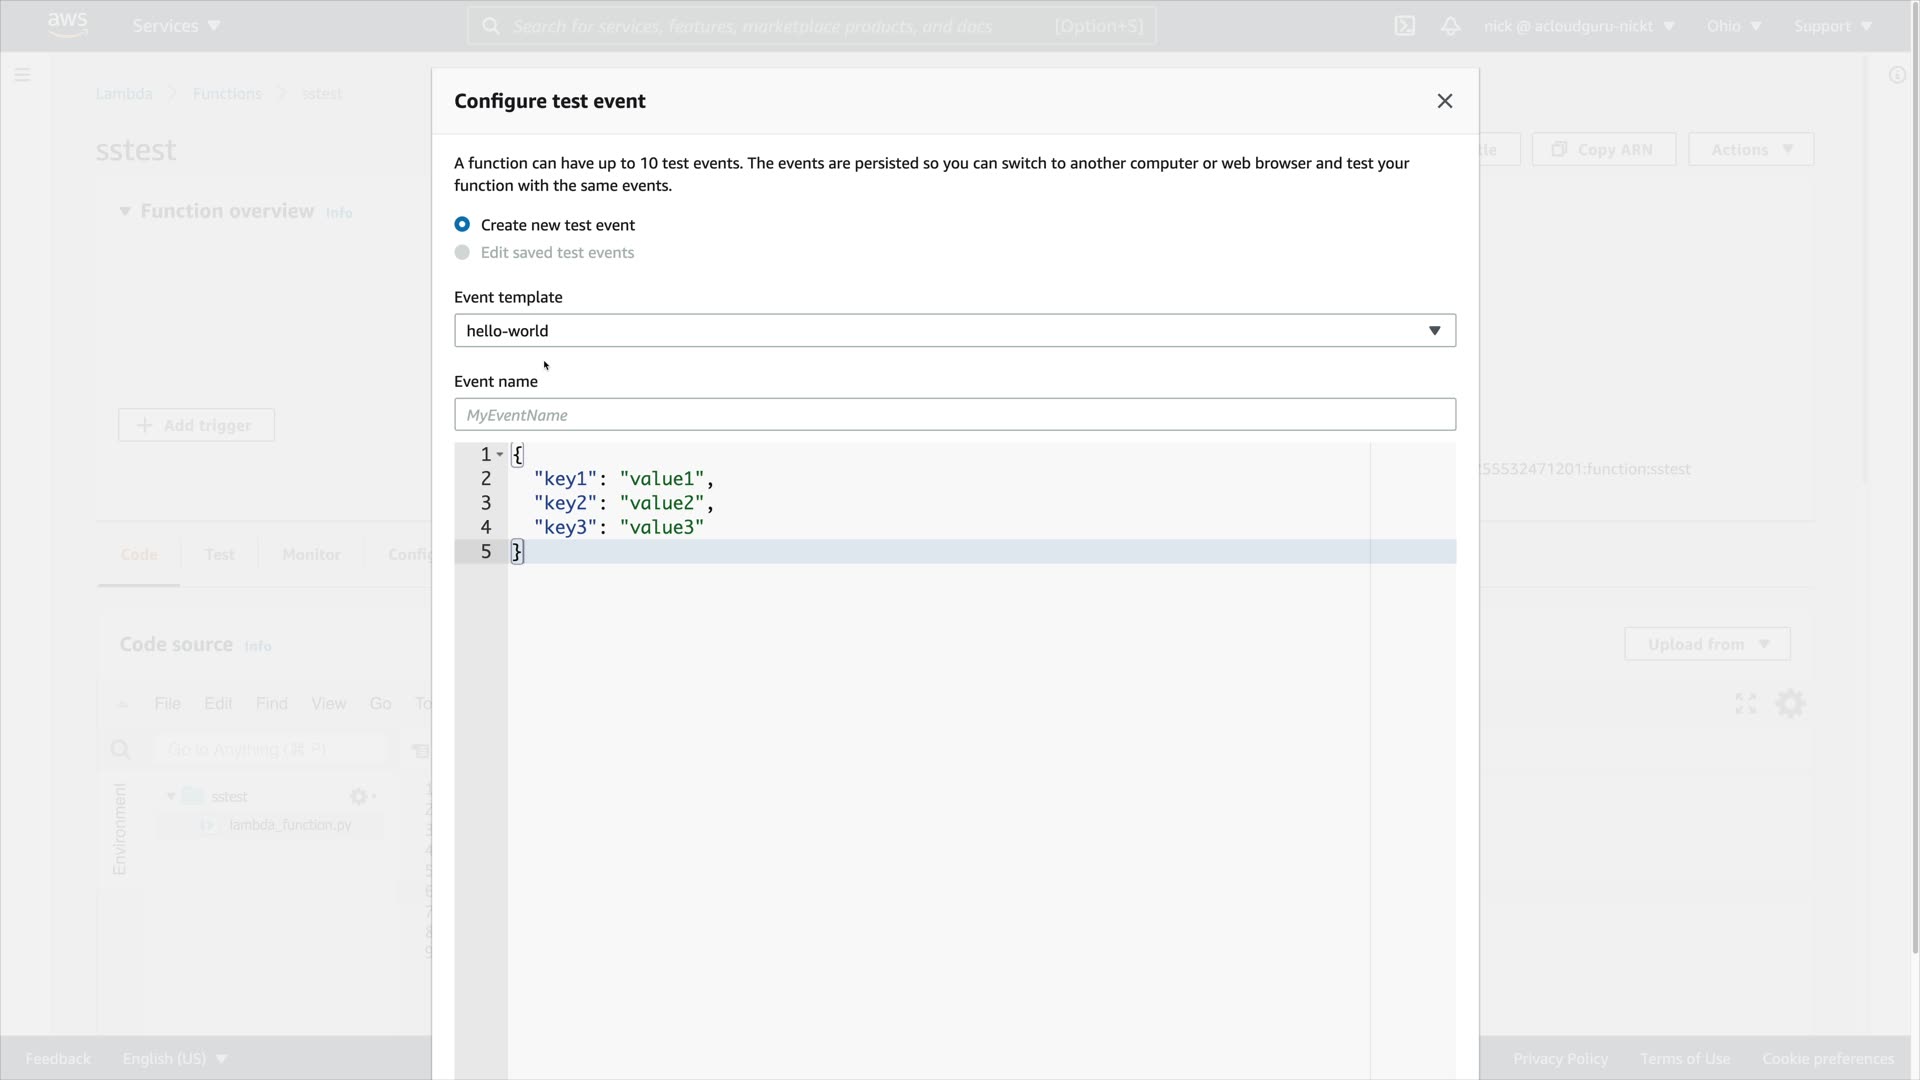1920x1080 pixels.
Task: Select Create new test event option
Action: click(462, 225)
